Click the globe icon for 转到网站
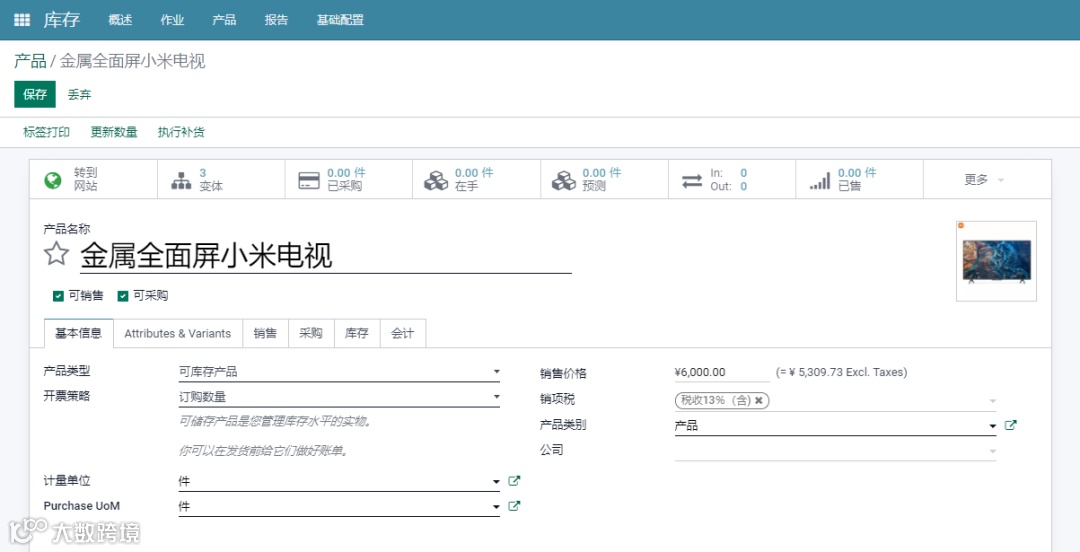Viewport: 1080px width, 552px height. [53, 181]
